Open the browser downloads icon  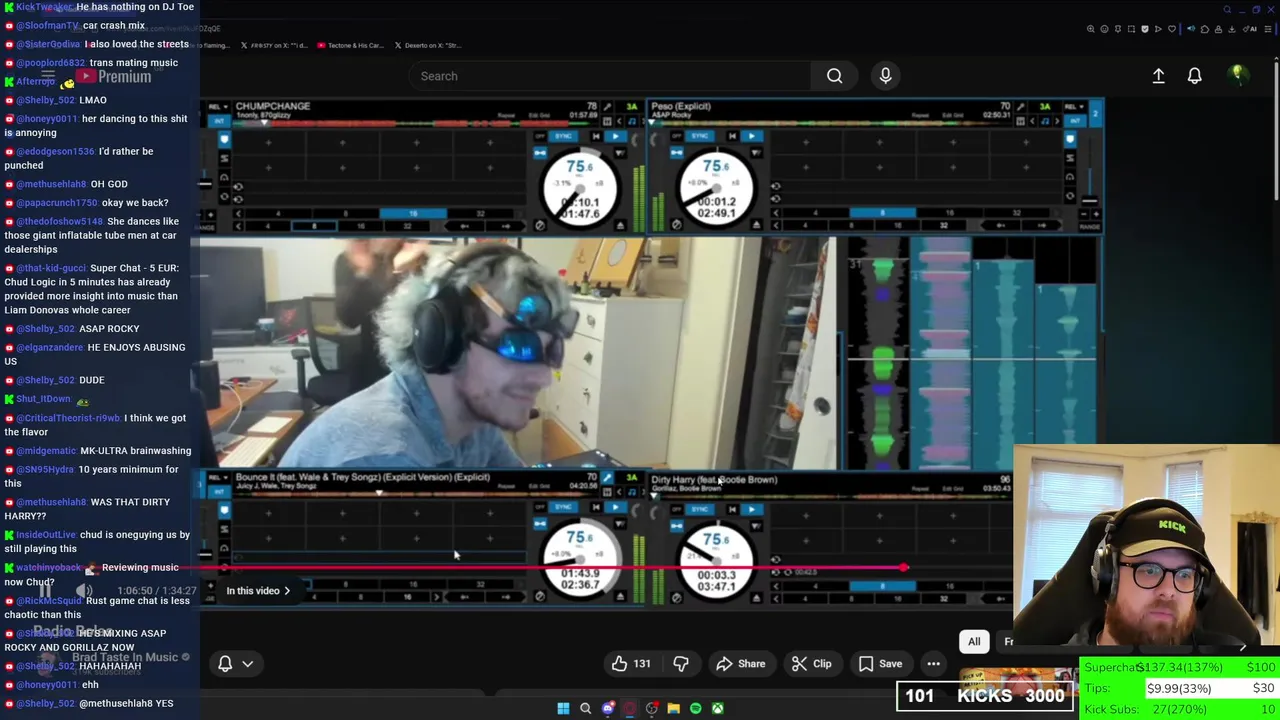(x=1232, y=29)
